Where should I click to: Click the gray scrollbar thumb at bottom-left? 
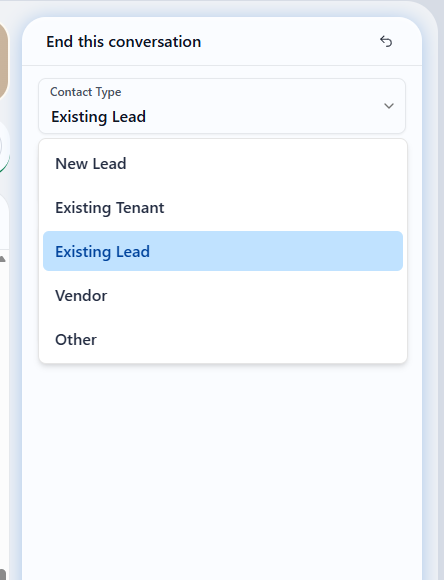[3, 574]
